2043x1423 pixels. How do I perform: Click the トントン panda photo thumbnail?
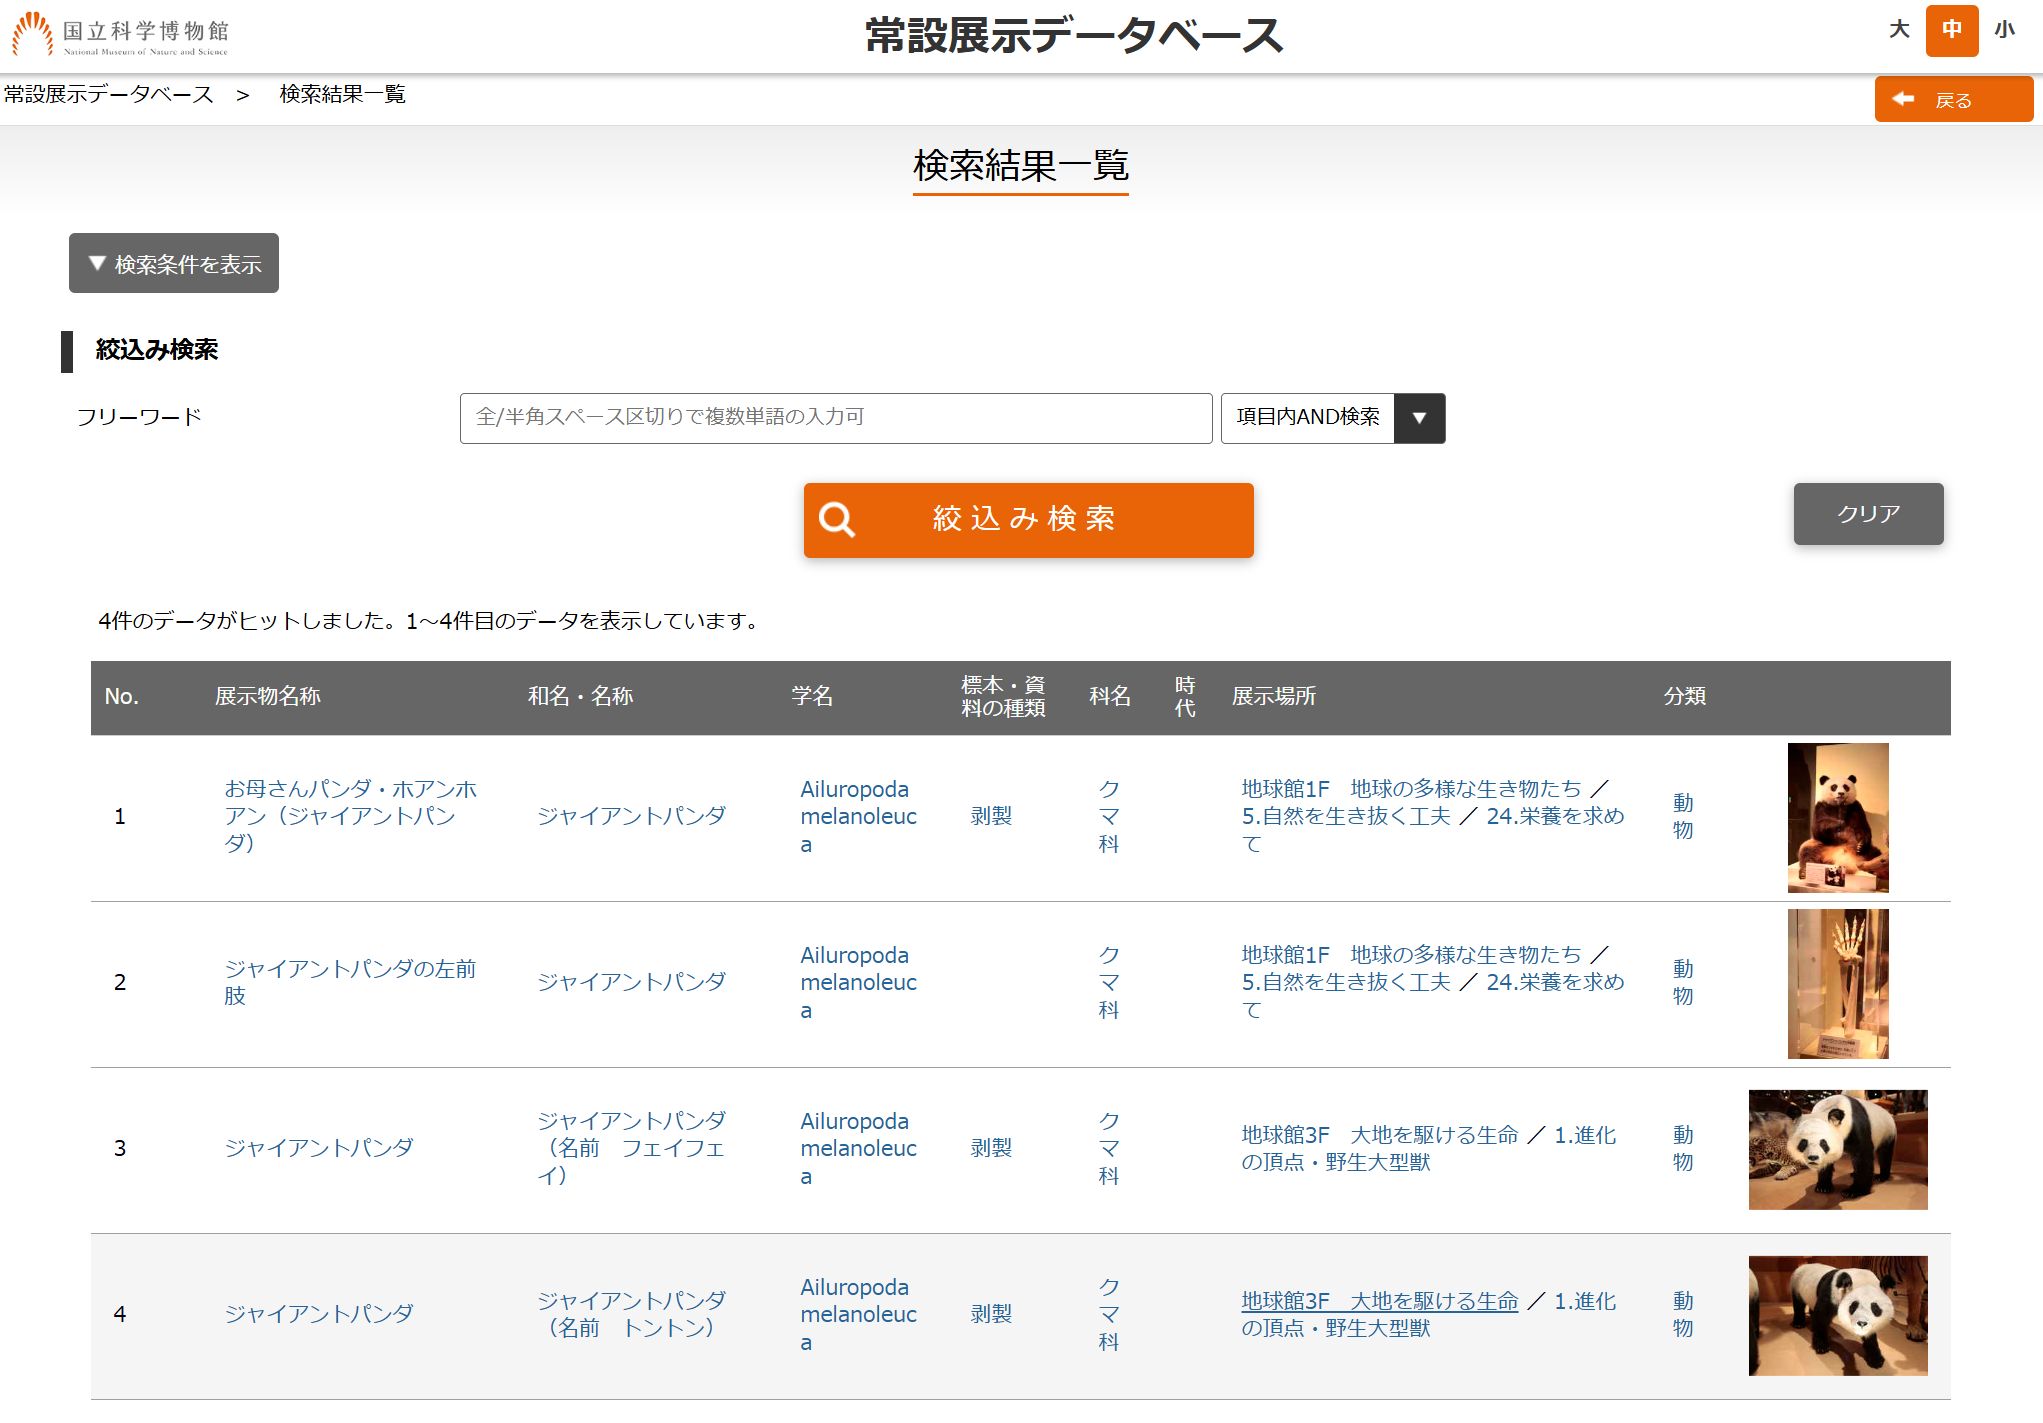1837,1315
